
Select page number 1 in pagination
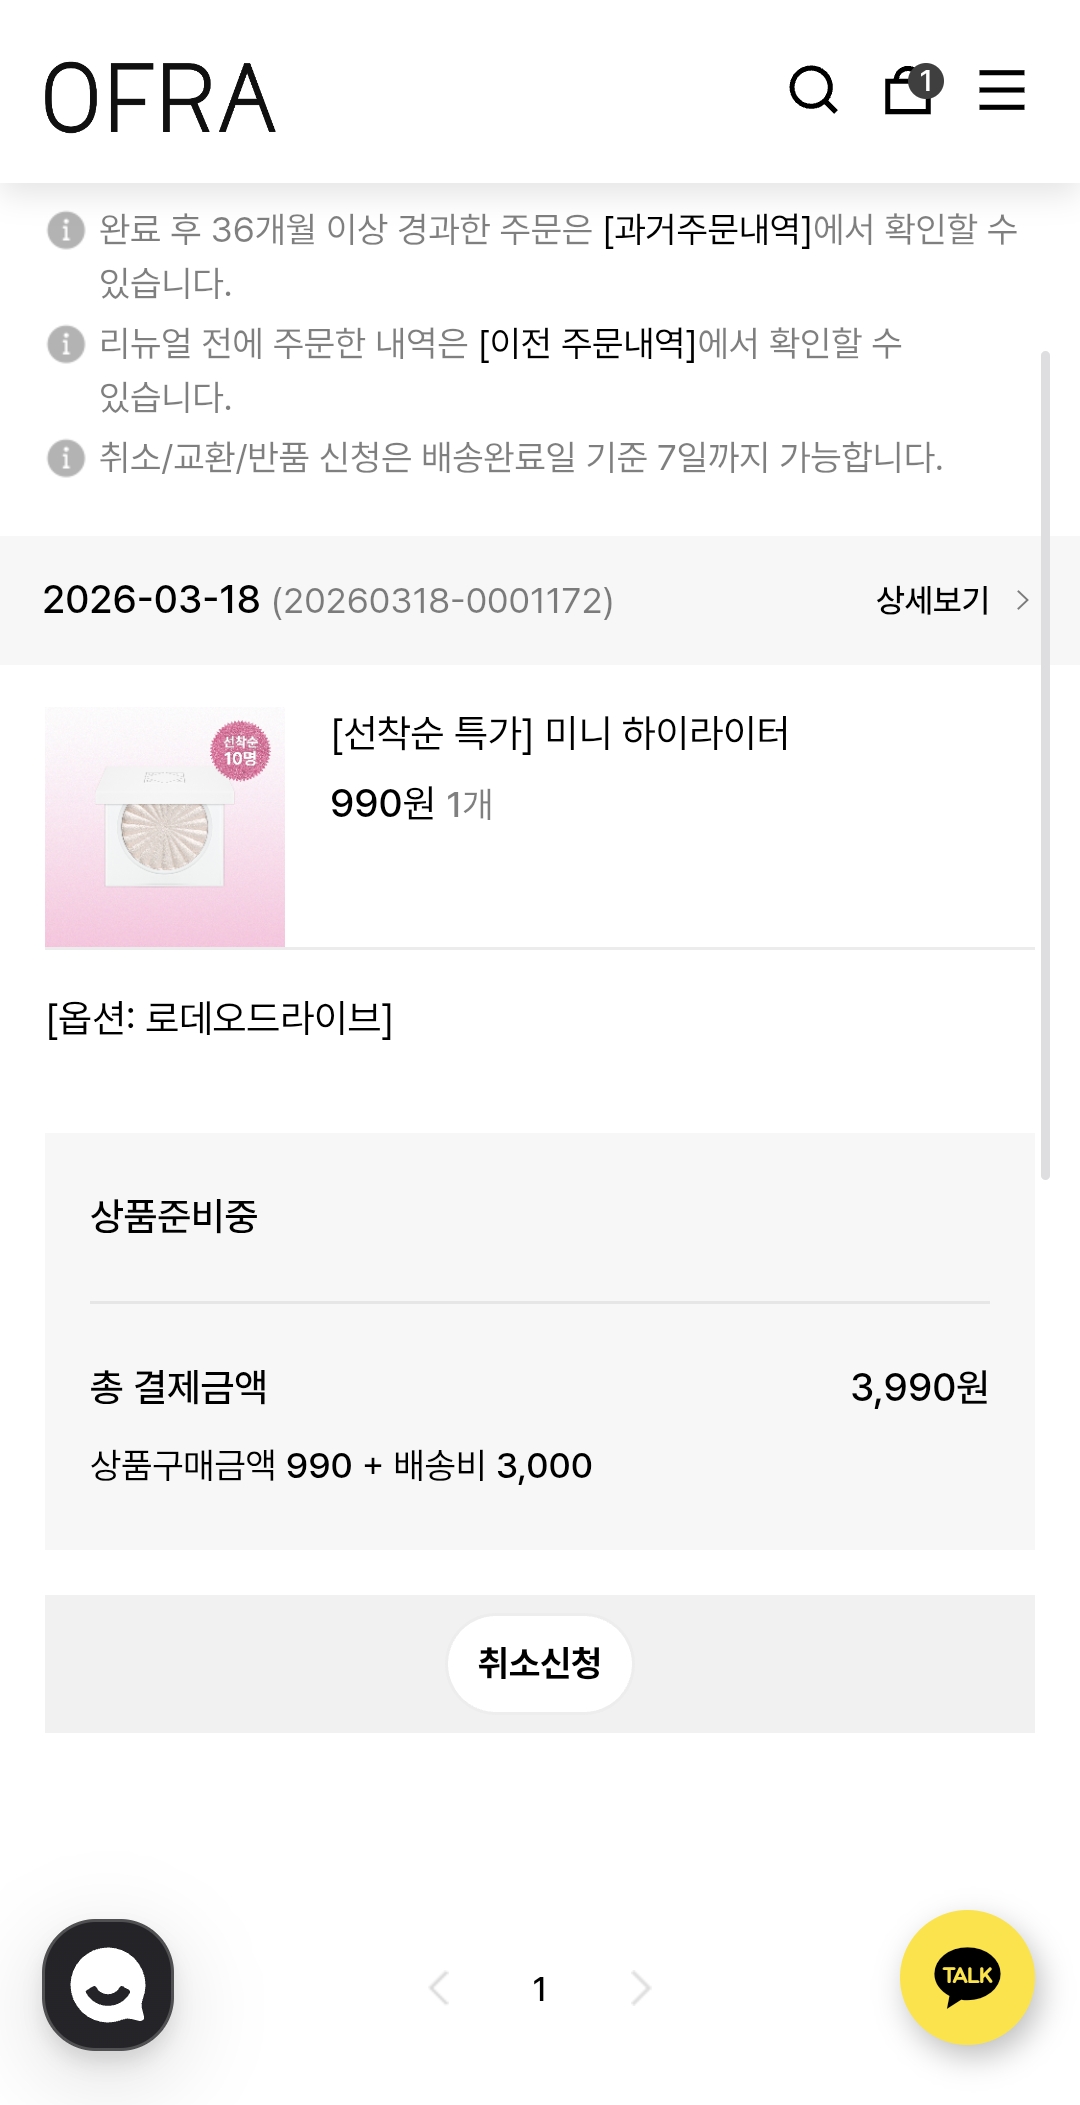pos(540,1989)
